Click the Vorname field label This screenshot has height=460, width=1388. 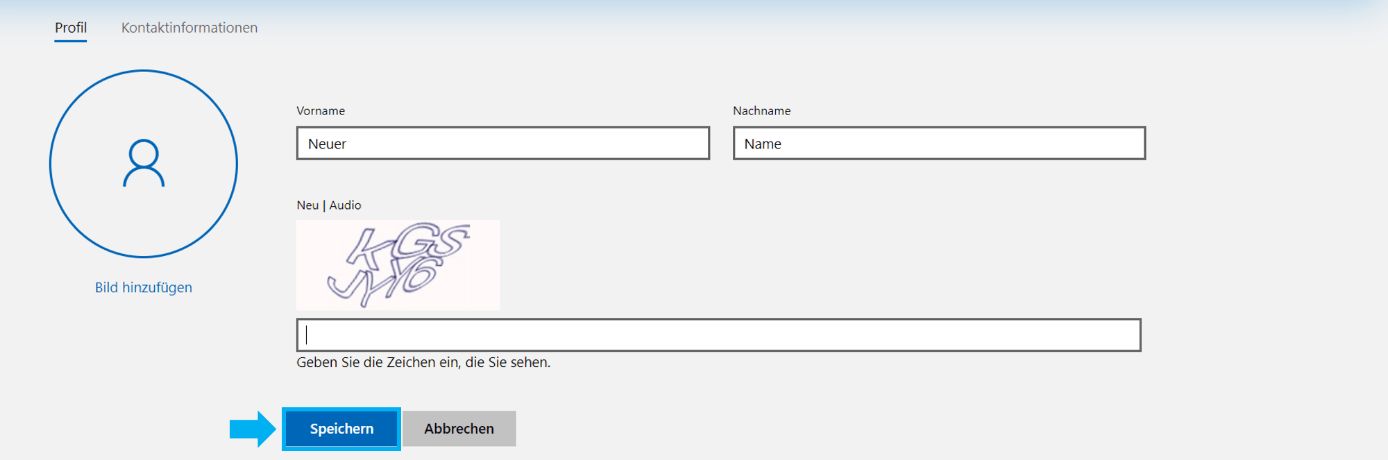coord(320,111)
